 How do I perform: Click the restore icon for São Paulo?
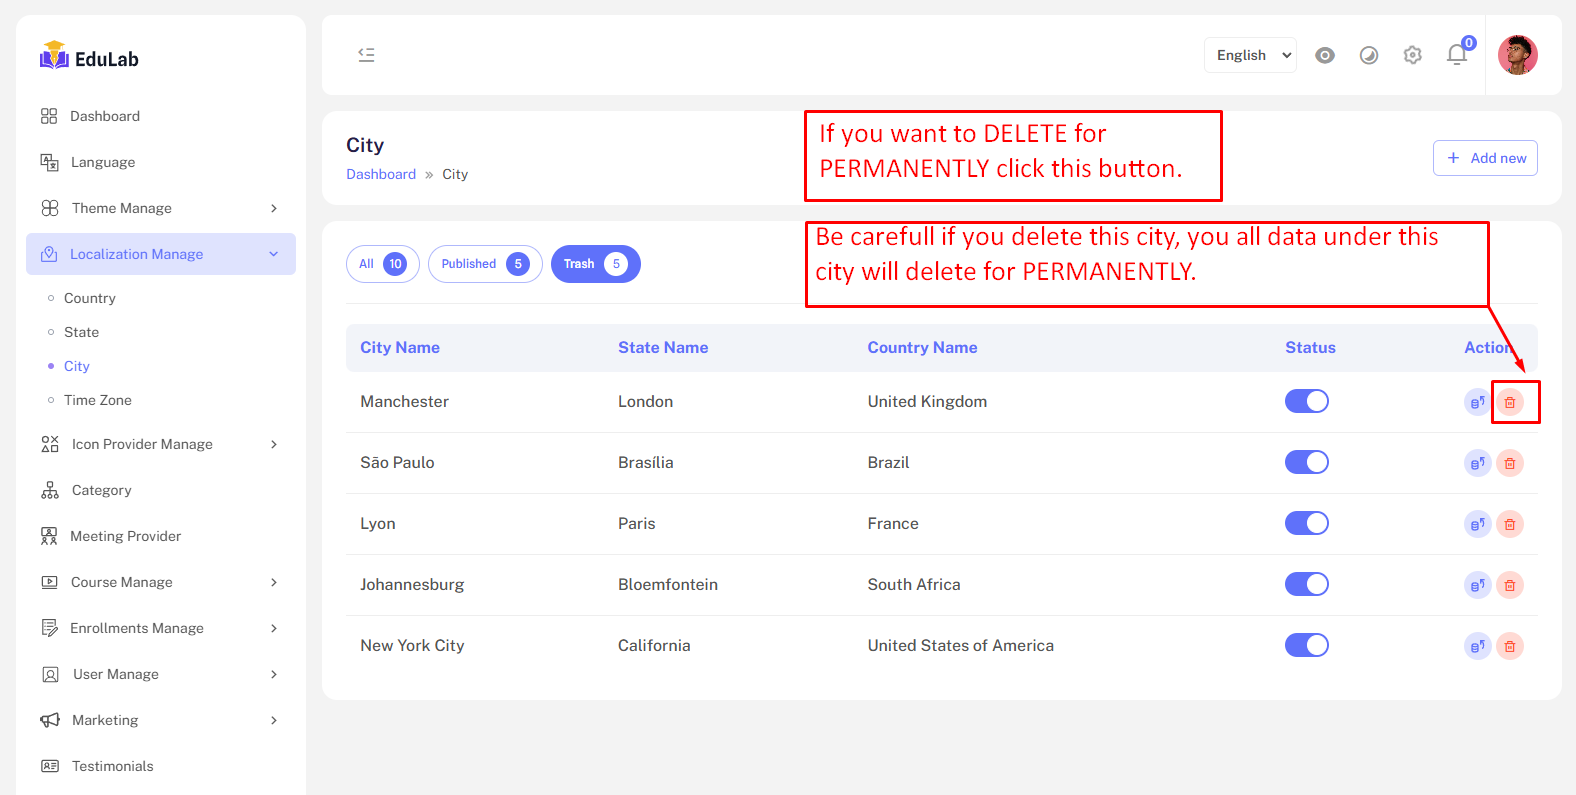pos(1477,463)
